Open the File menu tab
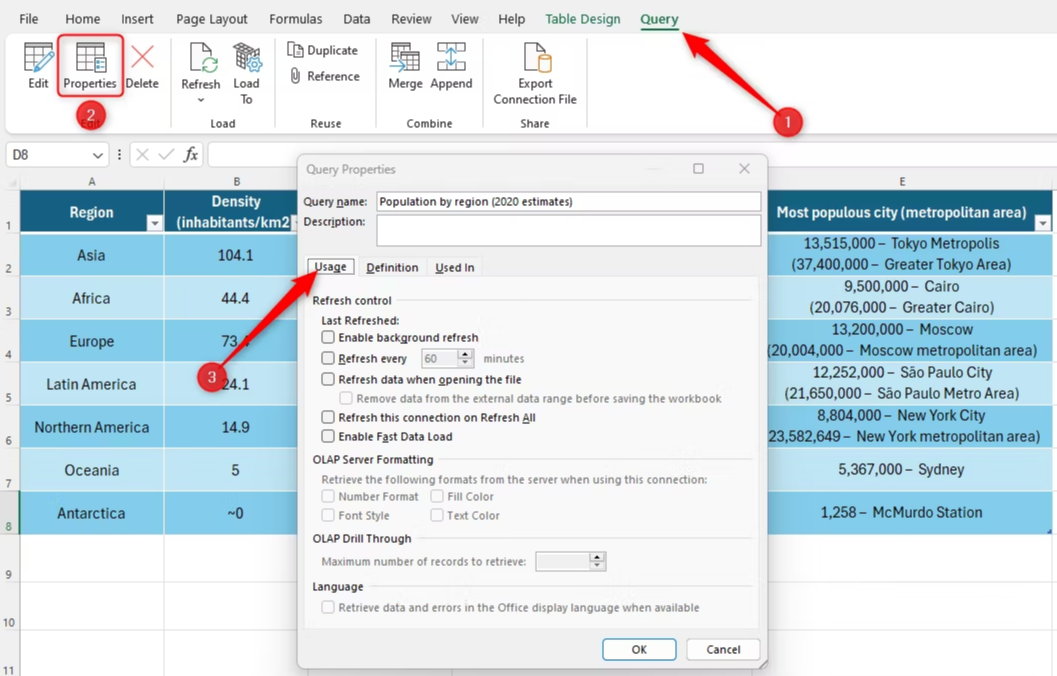The height and width of the screenshot is (676, 1057). (x=28, y=19)
